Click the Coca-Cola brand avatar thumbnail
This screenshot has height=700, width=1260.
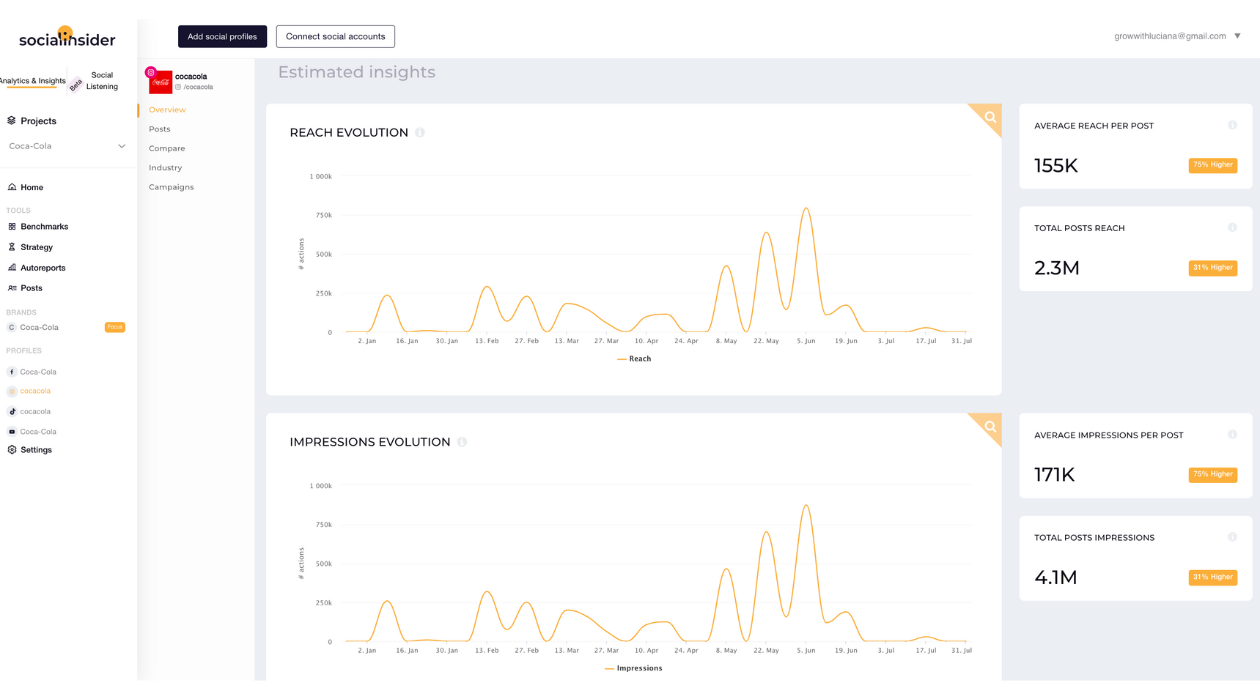tap(160, 82)
